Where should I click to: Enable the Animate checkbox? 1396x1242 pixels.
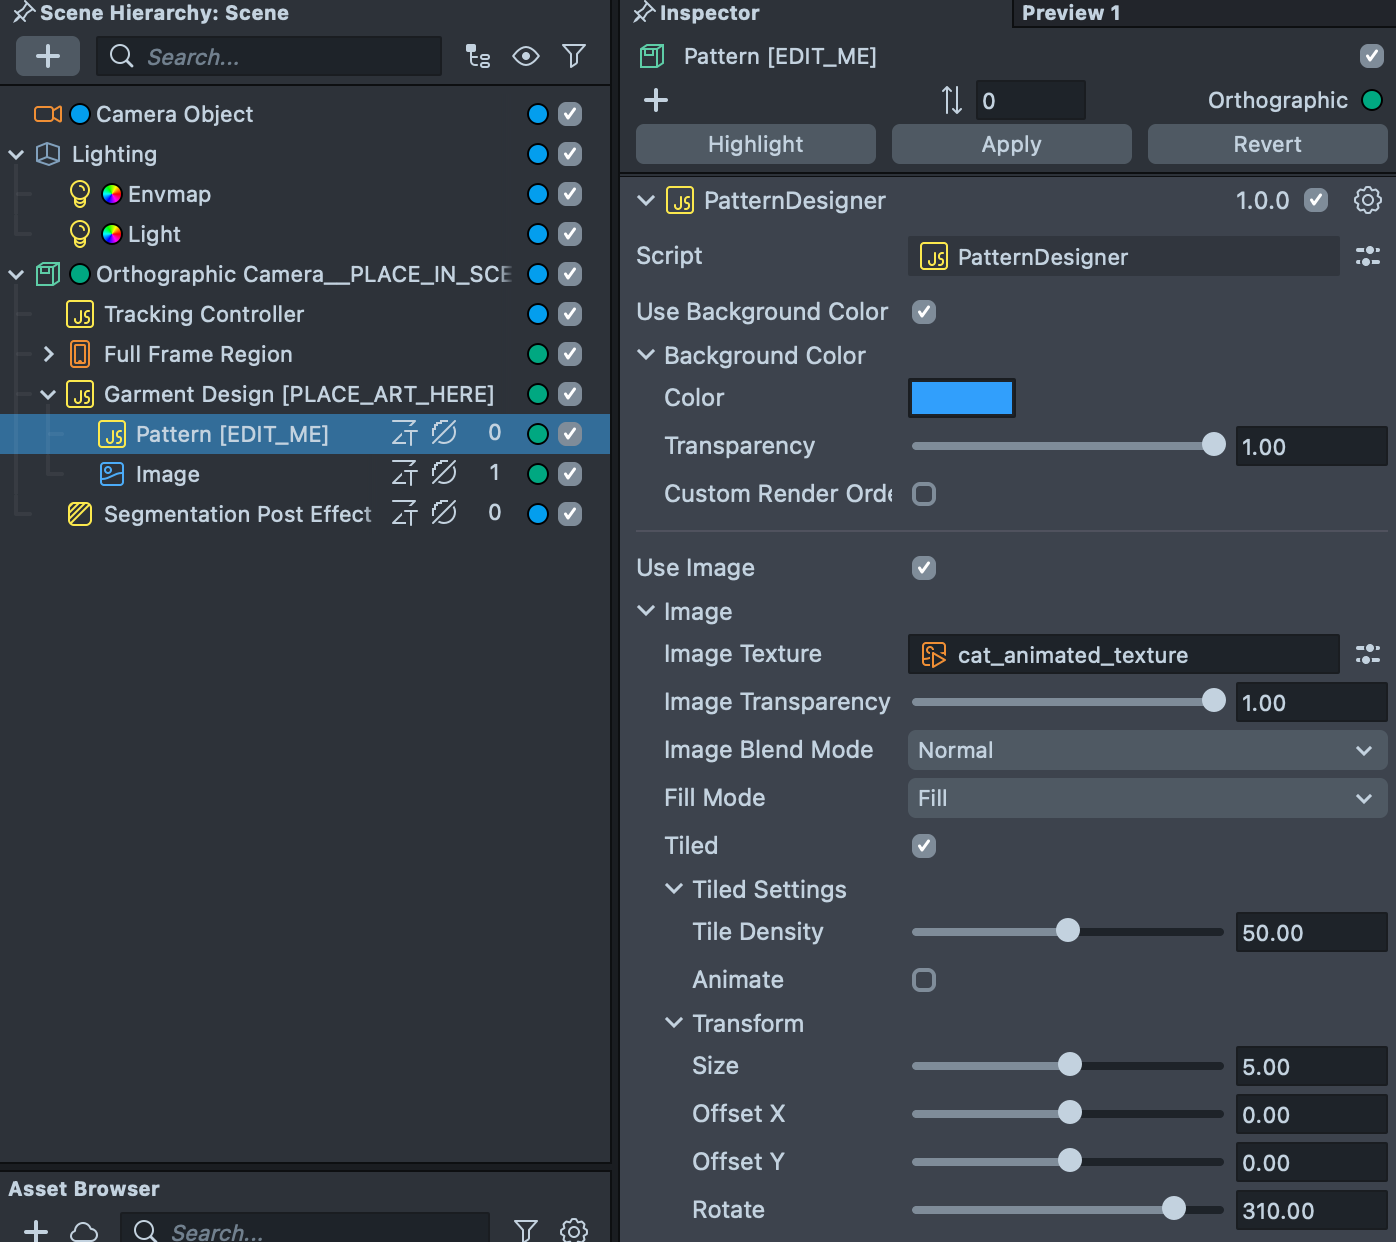(x=924, y=980)
